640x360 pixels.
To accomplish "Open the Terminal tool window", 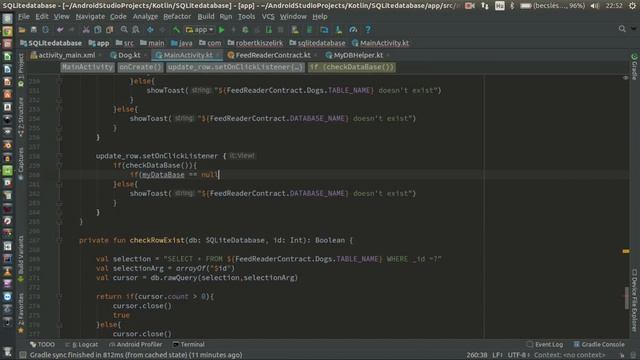I will click(189, 344).
